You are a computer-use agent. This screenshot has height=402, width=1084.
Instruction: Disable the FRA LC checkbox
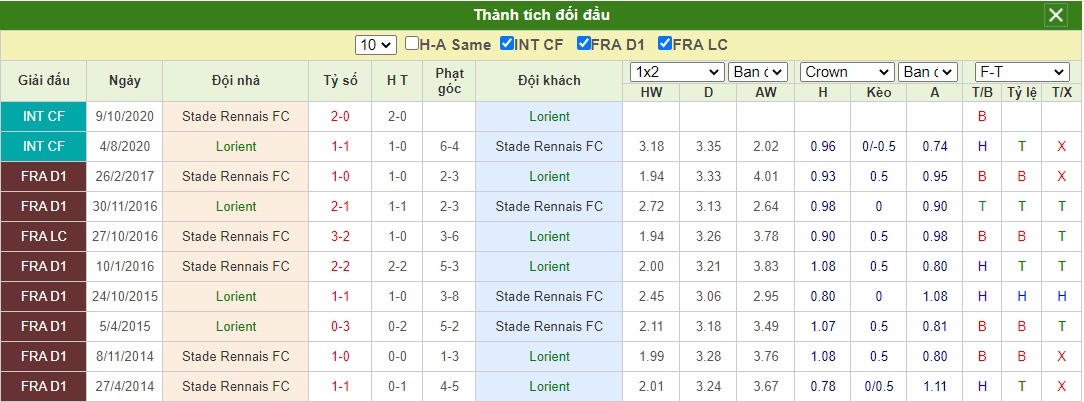tap(665, 44)
